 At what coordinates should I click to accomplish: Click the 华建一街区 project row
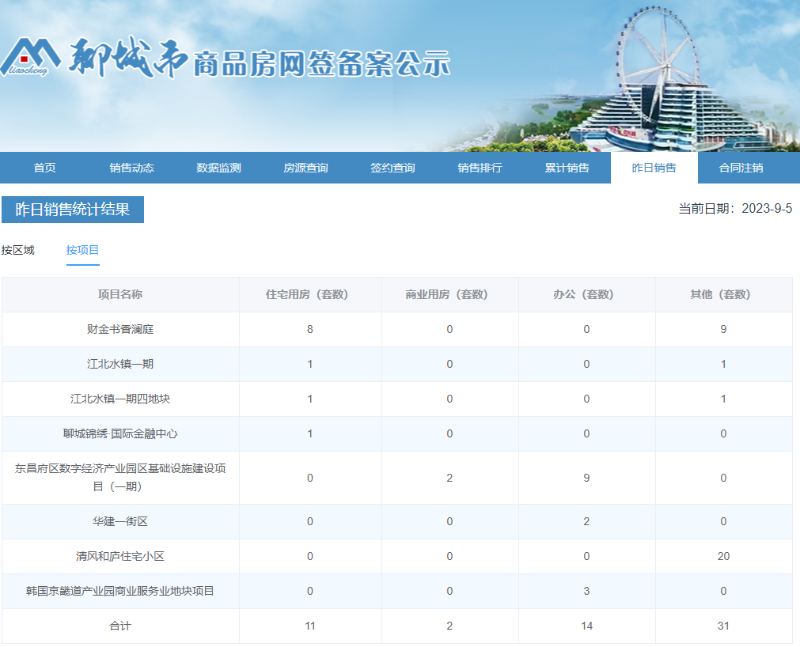point(120,521)
